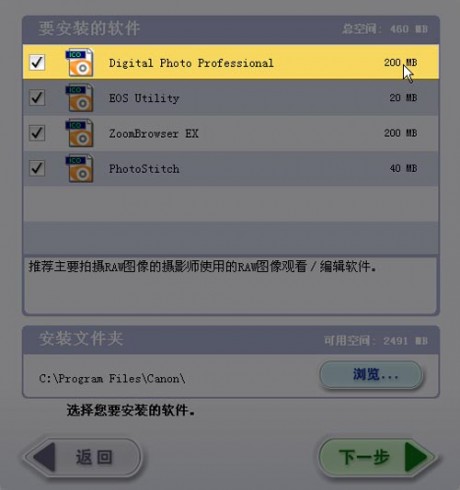460x490 pixels.
Task: Click the Digital Photo Professional name text
Action: [x=191, y=63]
